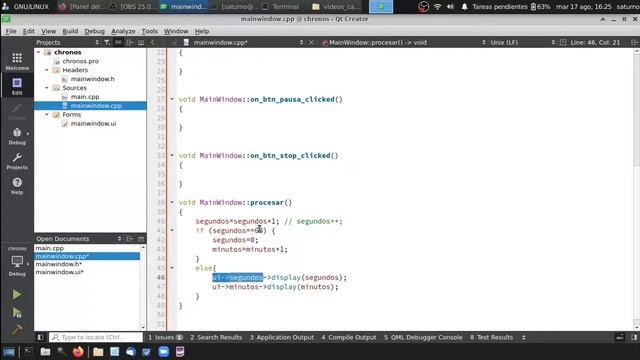Select chronos.pro in project tree
640x360 pixels.
[x=80, y=61]
